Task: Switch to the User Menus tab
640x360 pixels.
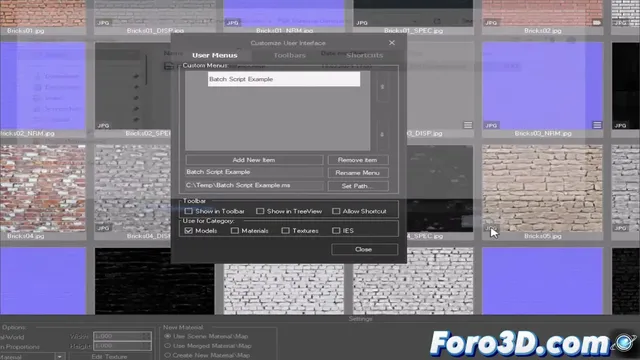Action: [x=215, y=55]
